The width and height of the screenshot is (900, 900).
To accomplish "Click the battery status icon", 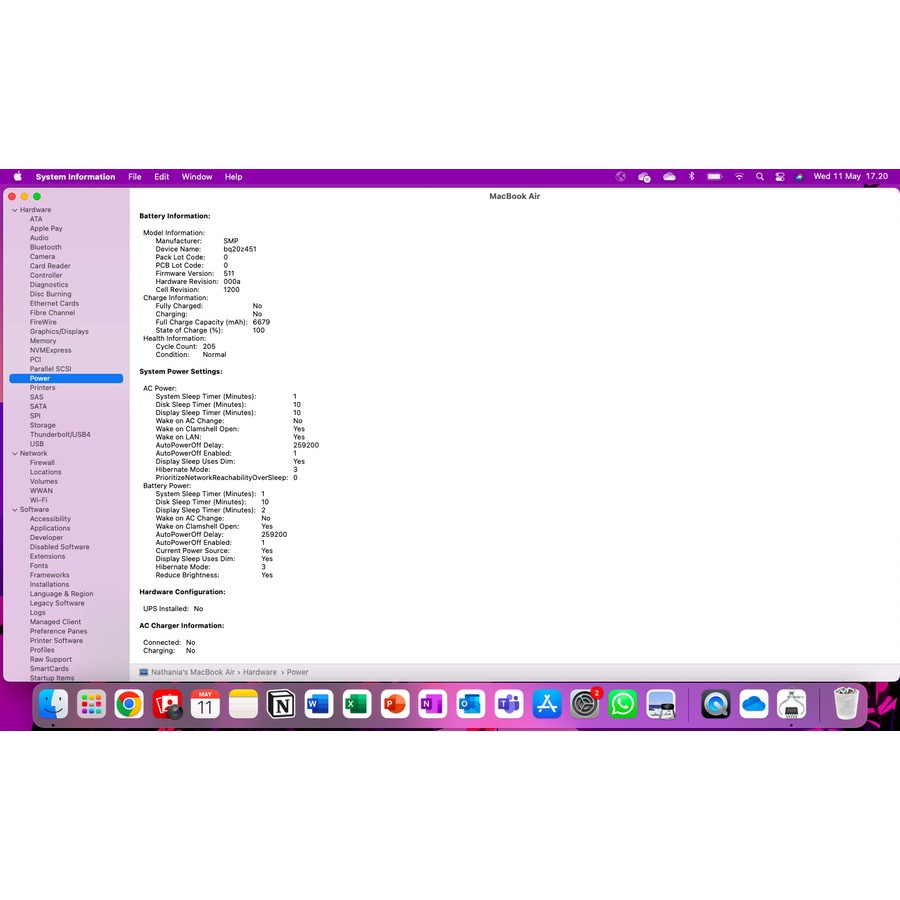I will [x=714, y=177].
